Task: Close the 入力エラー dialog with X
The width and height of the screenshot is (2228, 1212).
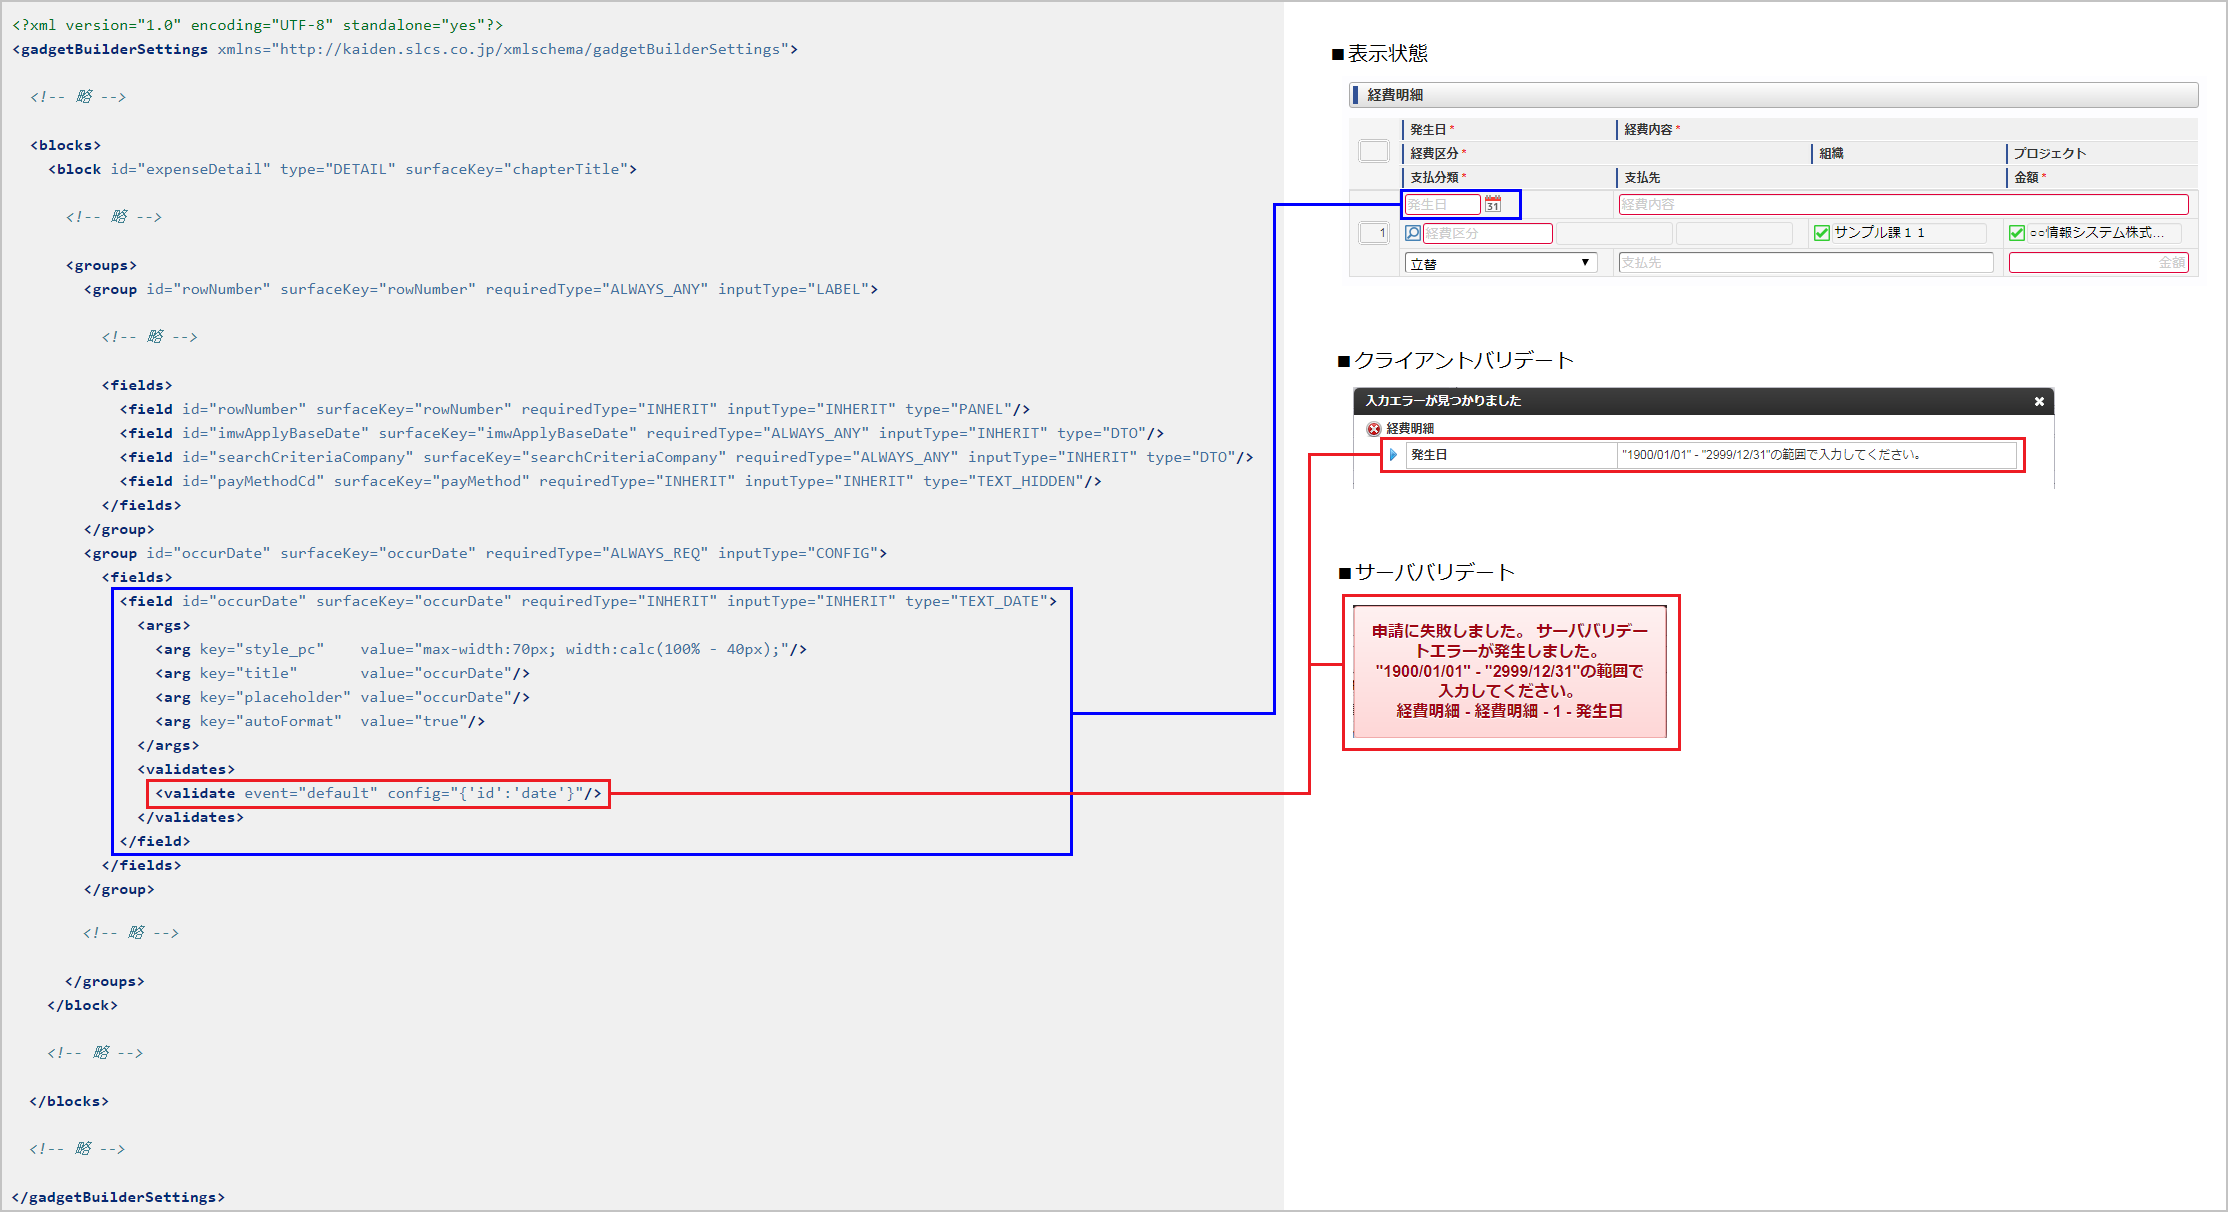Action: click(x=2039, y=401)
